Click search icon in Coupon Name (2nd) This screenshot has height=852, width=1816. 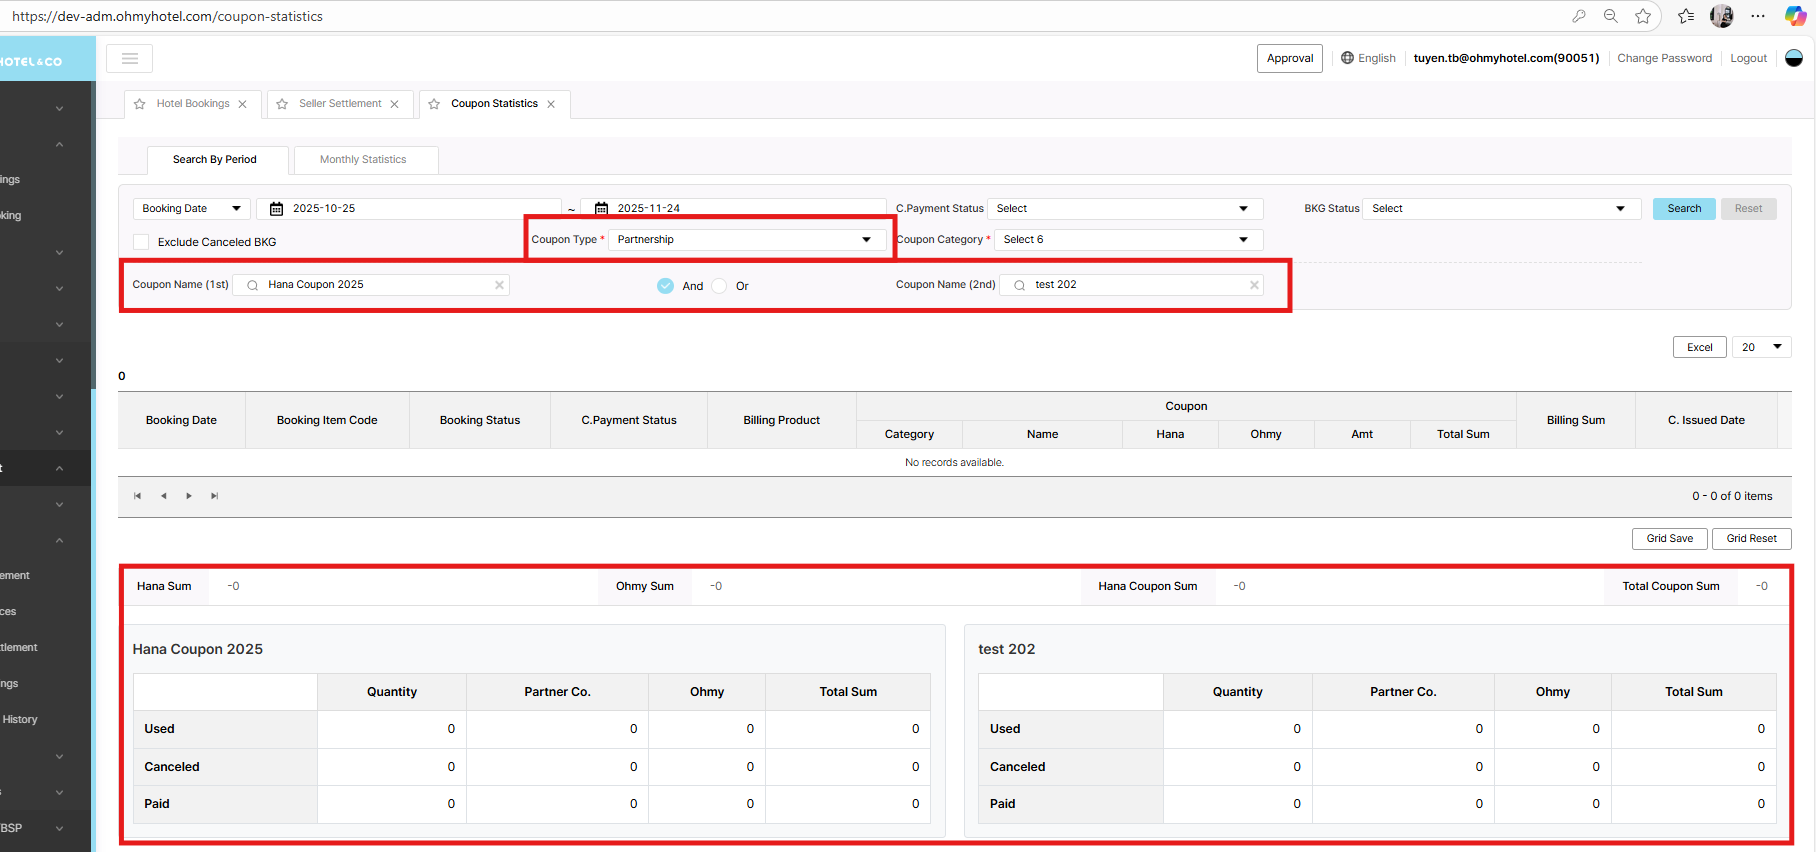(1019, 285)
